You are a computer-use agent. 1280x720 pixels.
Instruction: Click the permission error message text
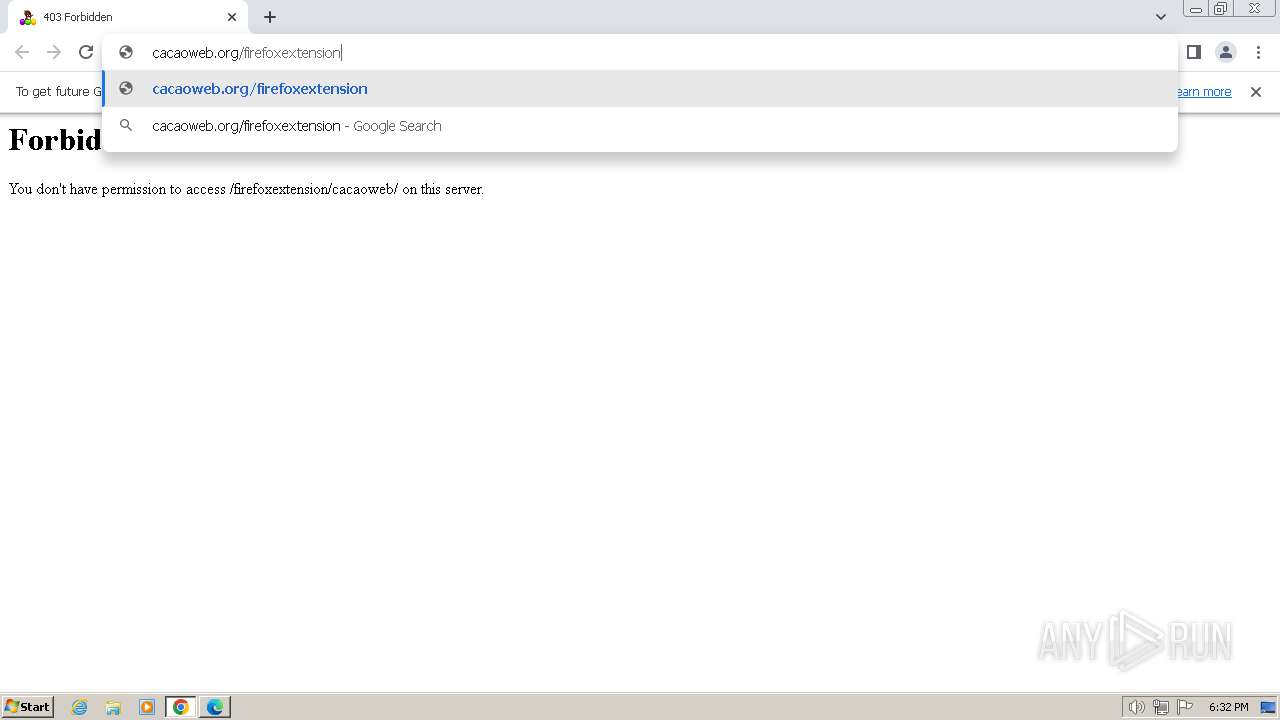coord(246,189)
